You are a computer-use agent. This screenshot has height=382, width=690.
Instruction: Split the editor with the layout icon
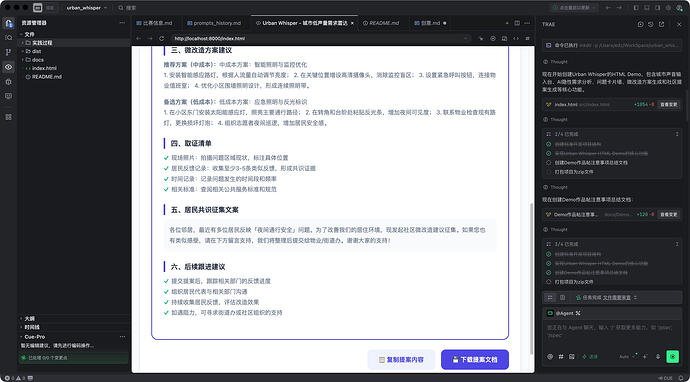click(517, 23)
